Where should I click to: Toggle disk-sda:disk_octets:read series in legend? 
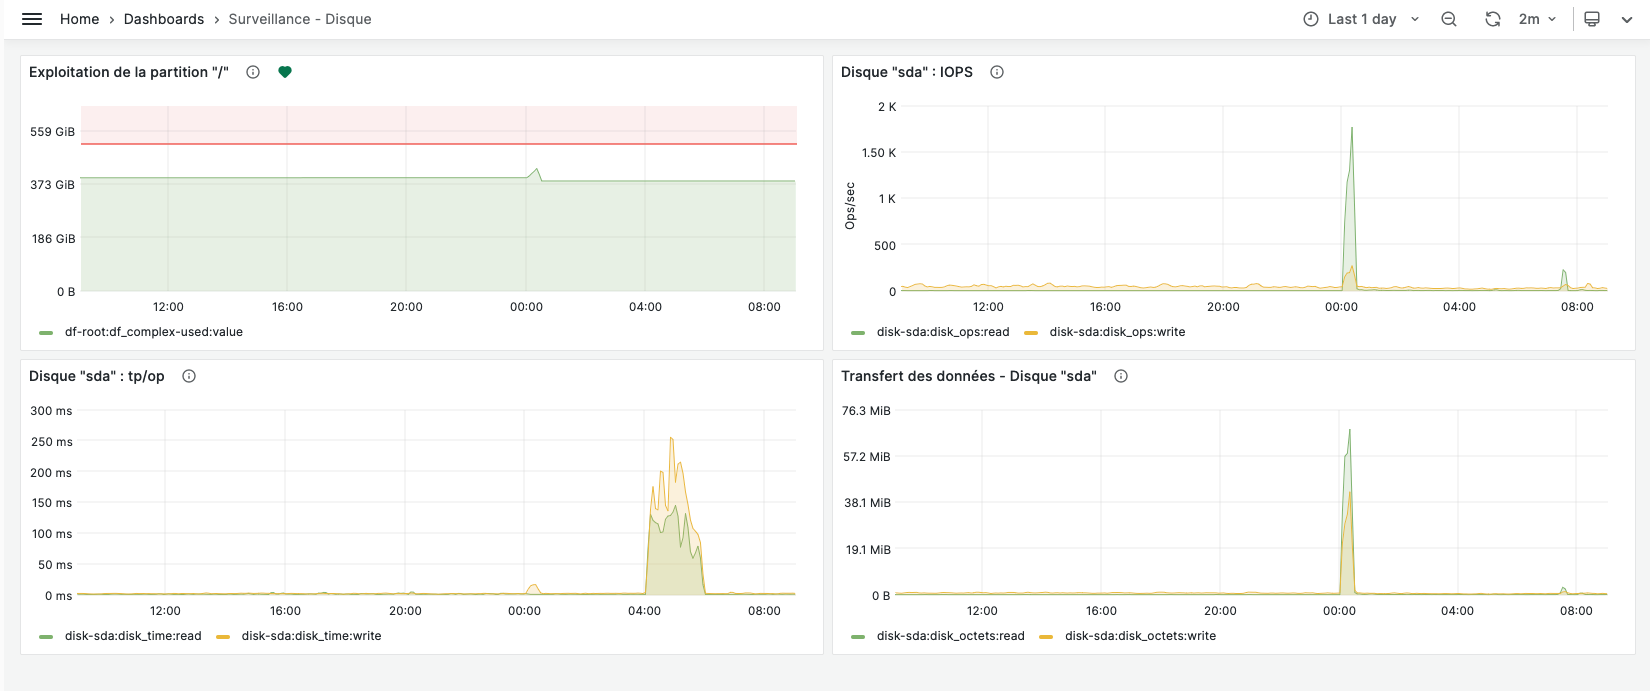(950, 636)
